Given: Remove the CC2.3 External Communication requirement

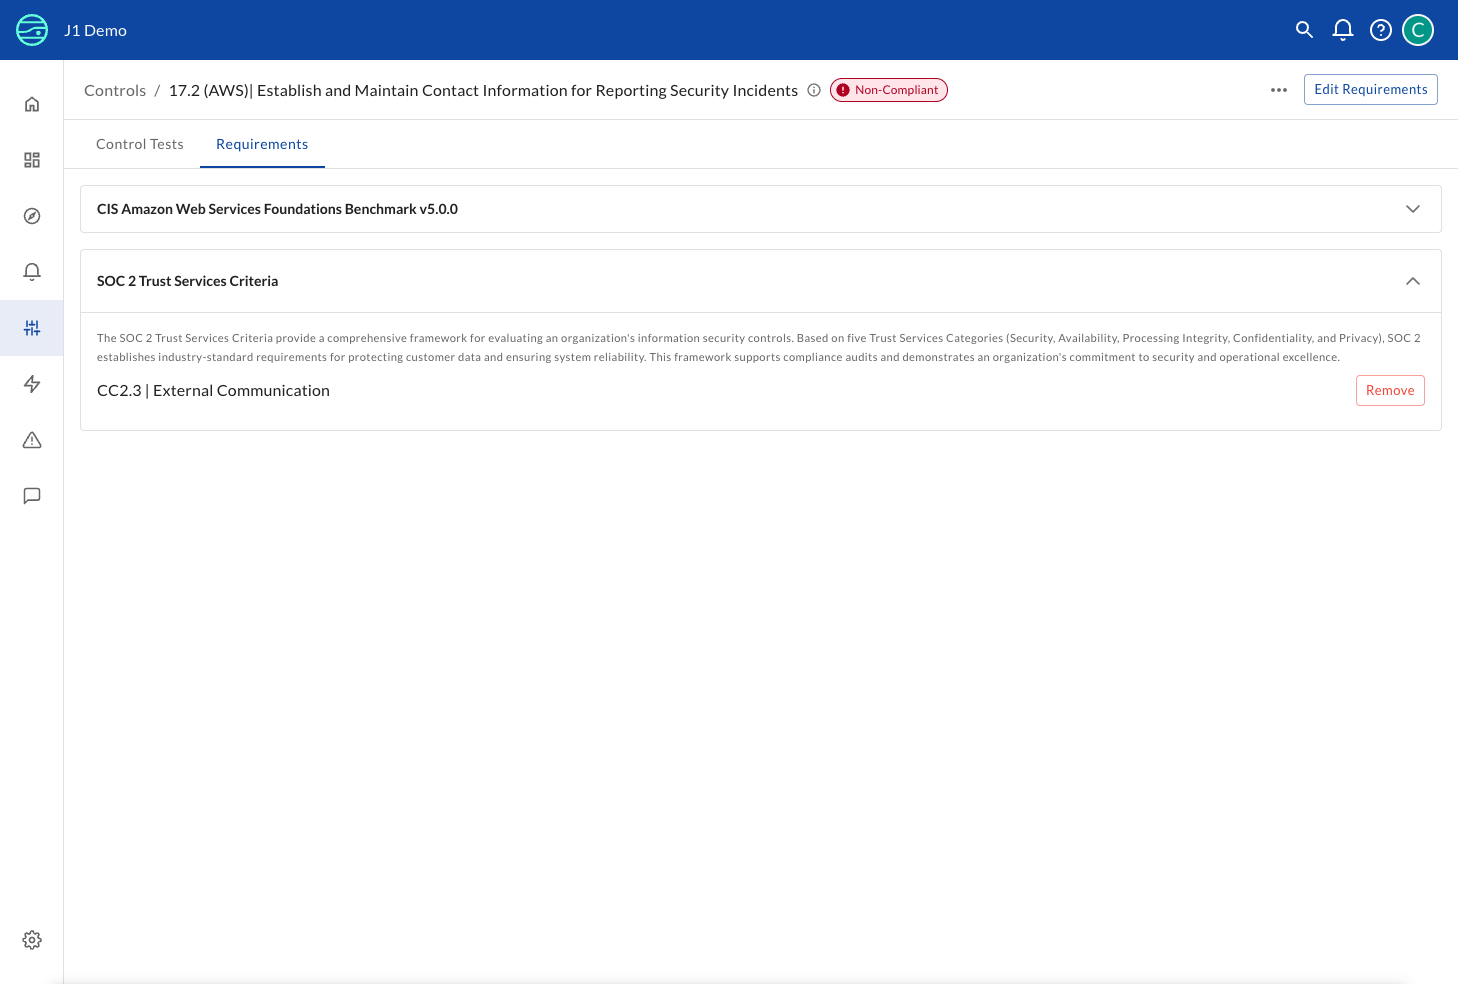Looking at the screenshot, I should point(1389,391).
